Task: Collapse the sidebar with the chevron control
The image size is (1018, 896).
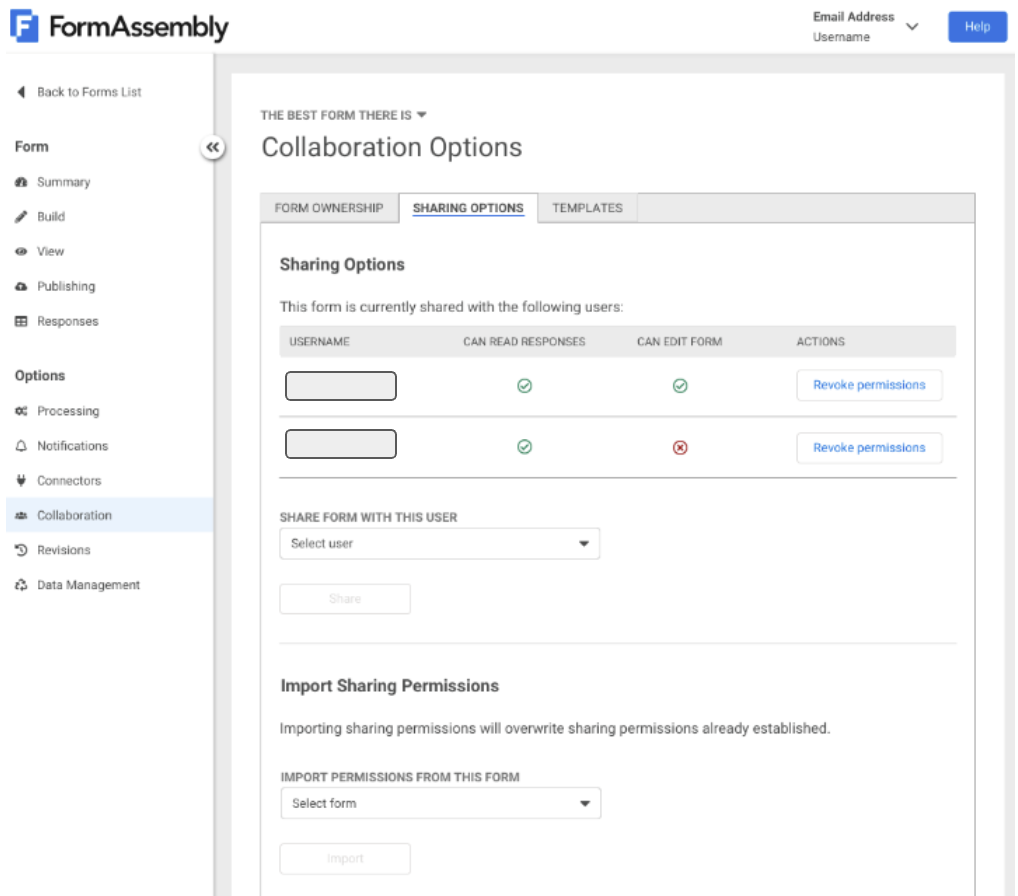Action: (211, 146)
